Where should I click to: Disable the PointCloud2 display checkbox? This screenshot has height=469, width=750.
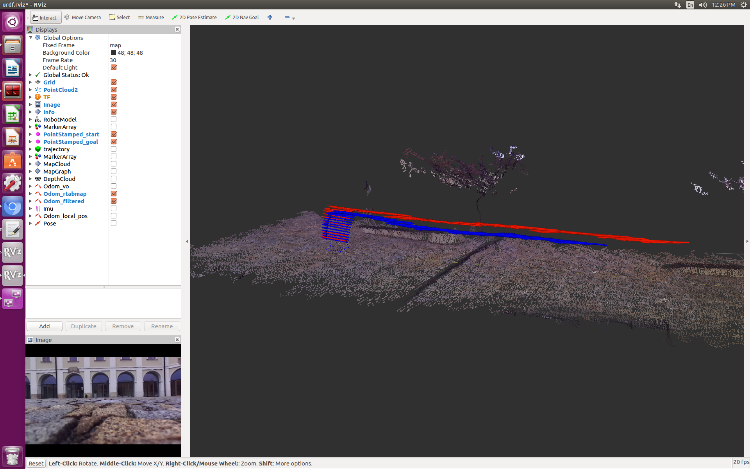(x=114, y=89)
